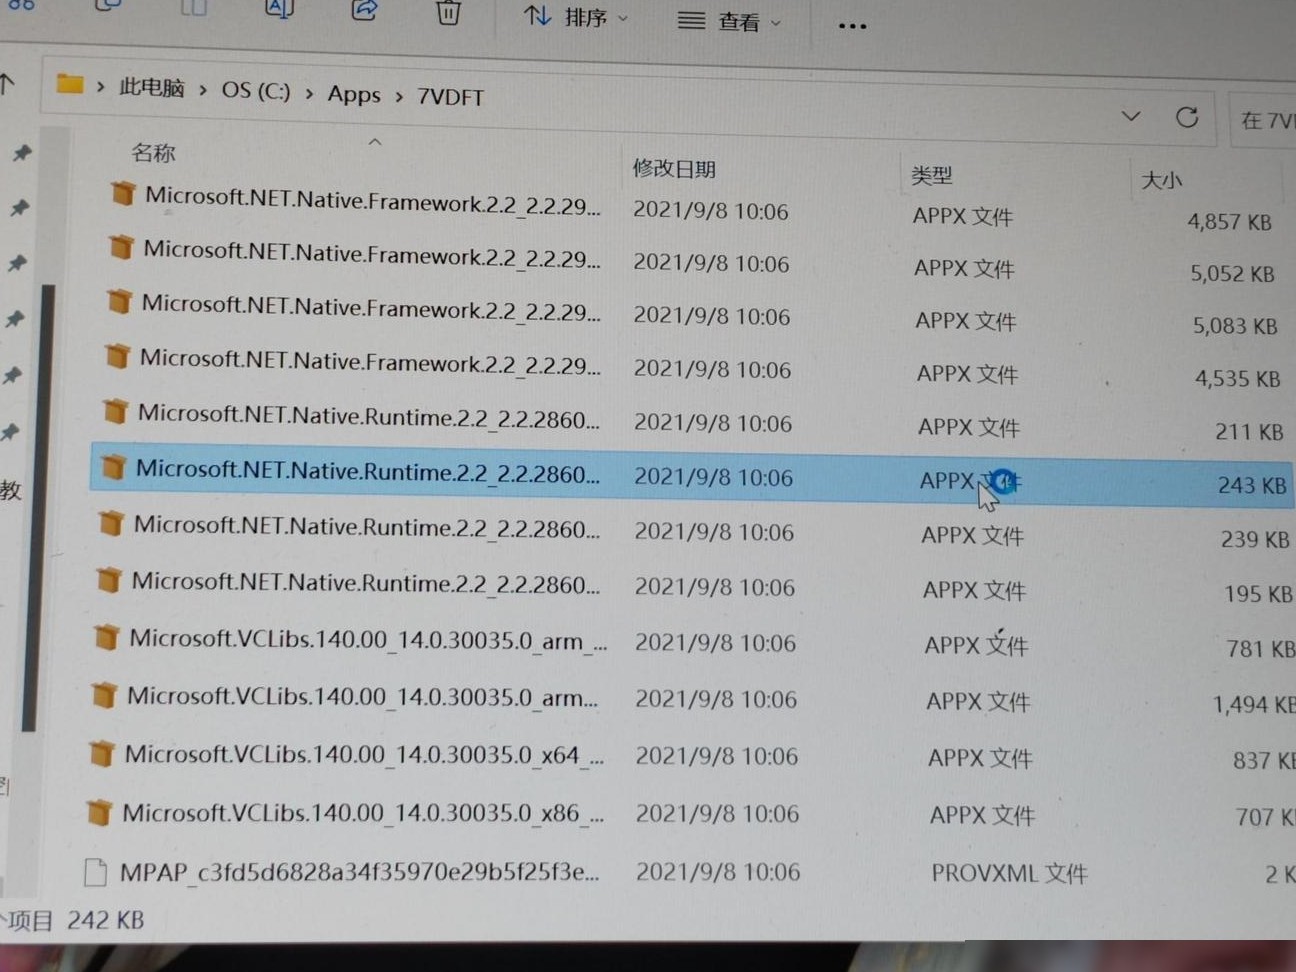Select the VCLibs file name sized 1,494 KB
The width and height of the screenshot is (1296, 972).
click(x=362, y=697)
